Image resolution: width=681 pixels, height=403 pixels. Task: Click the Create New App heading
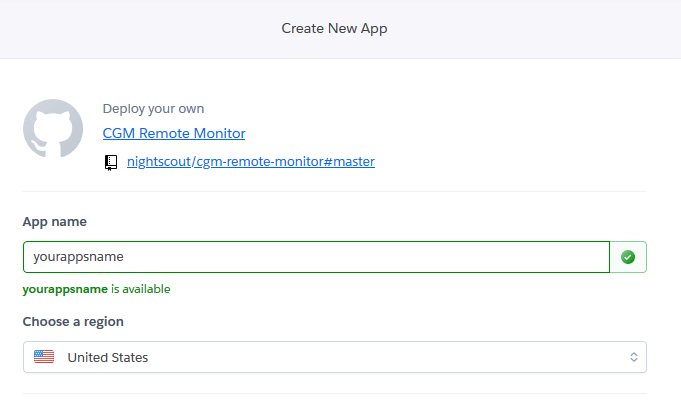coord(334,28)
